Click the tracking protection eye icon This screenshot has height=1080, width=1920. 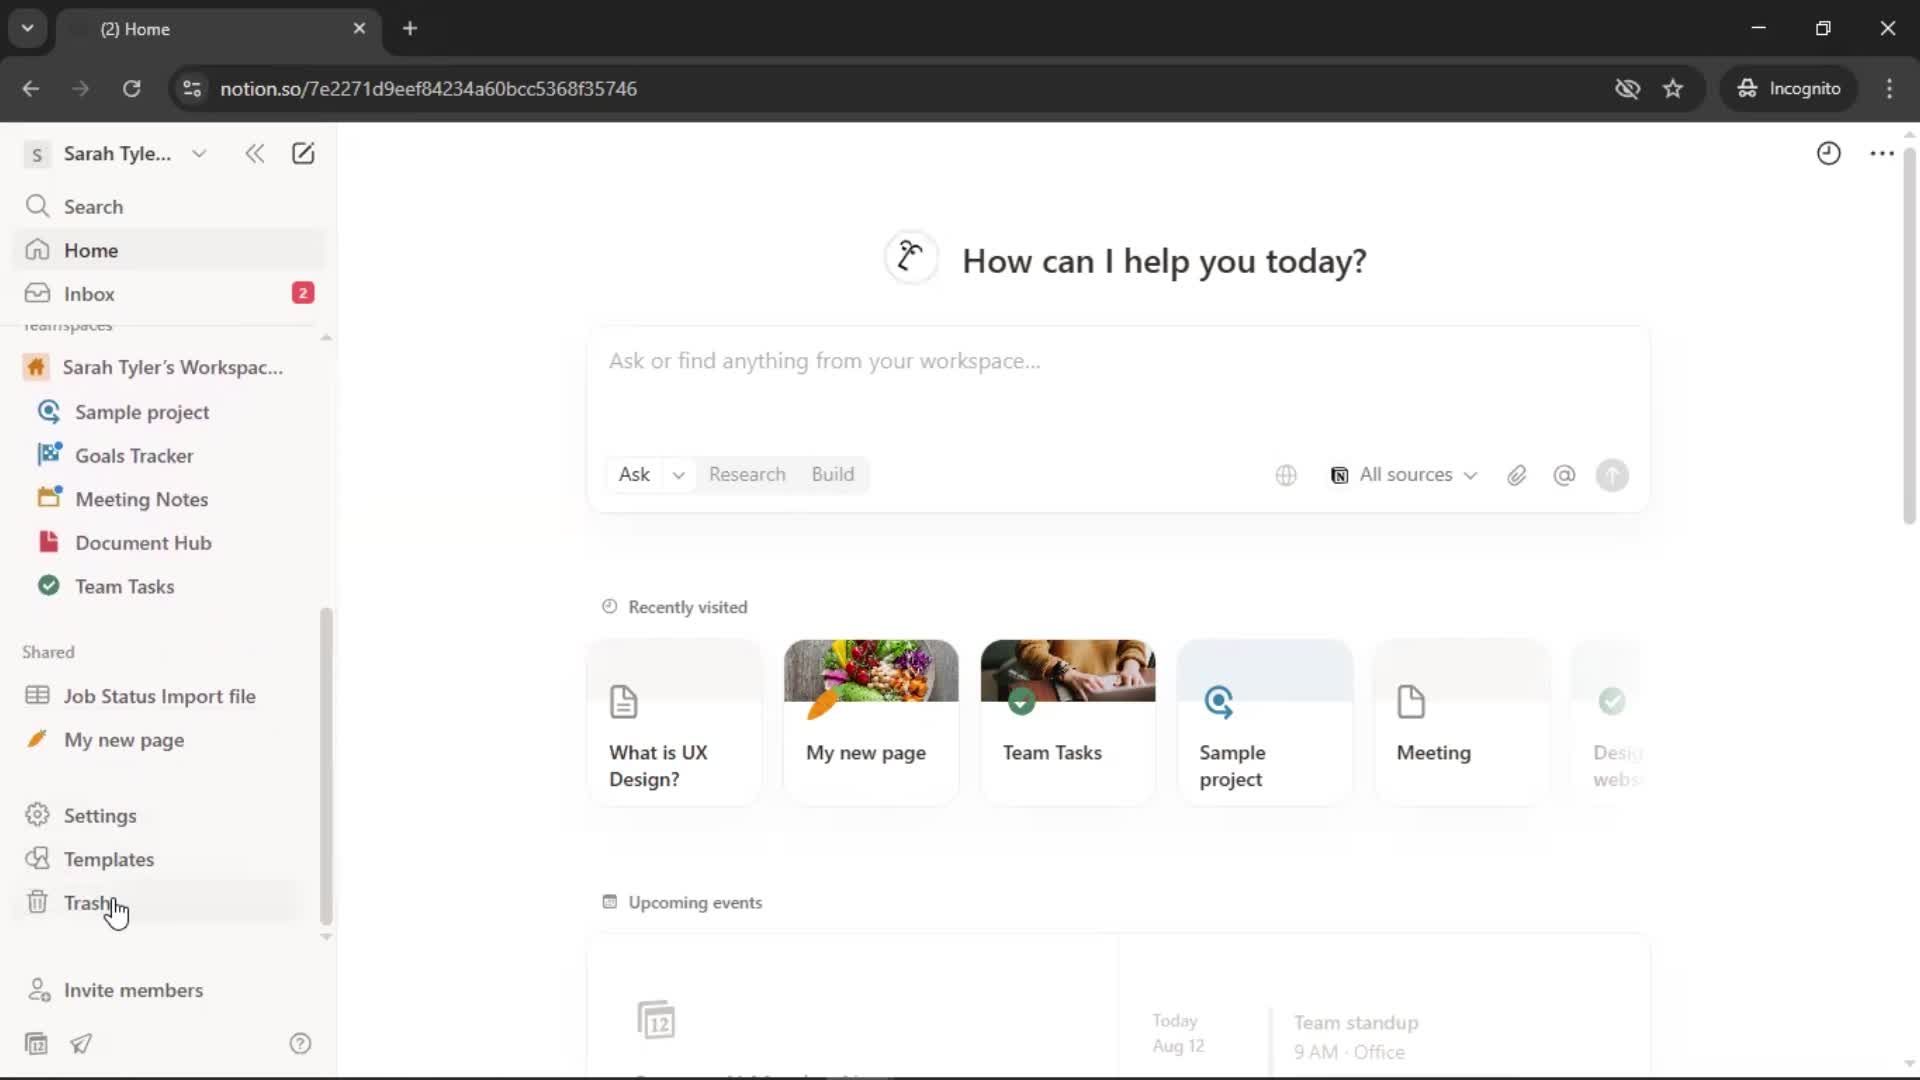[1627, 88]
